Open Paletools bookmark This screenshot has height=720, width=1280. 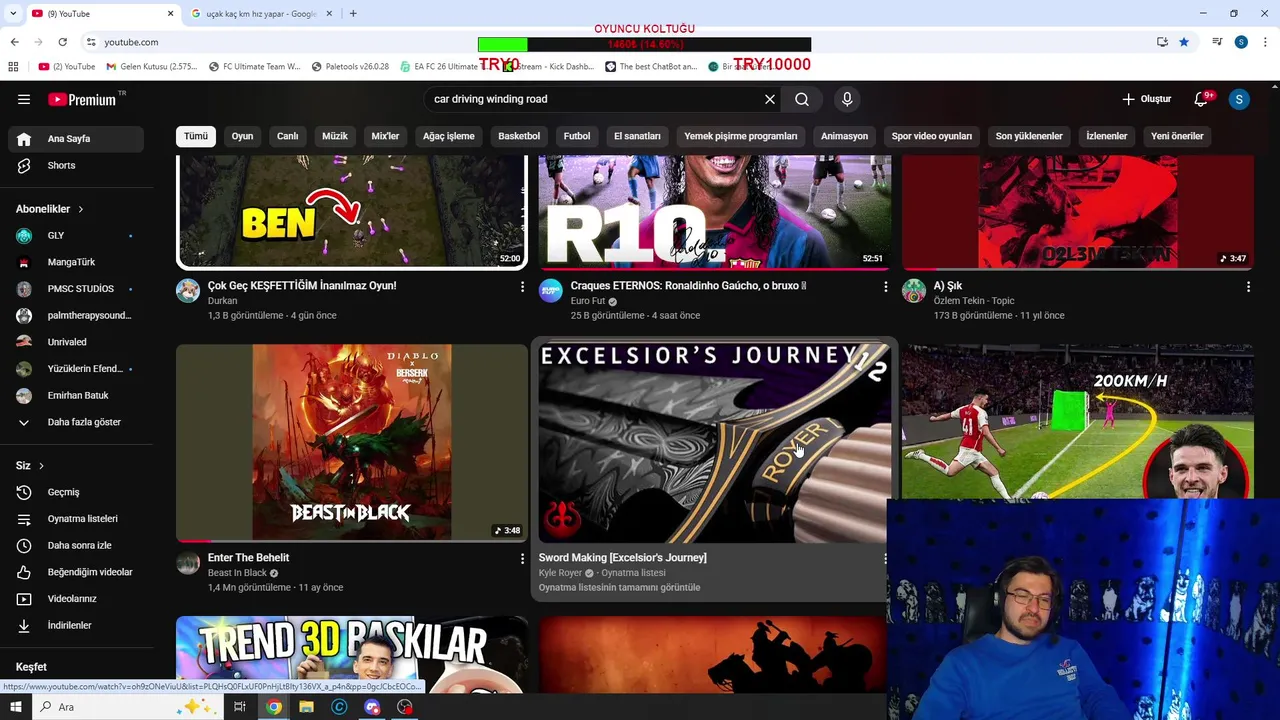click(350, 67)
